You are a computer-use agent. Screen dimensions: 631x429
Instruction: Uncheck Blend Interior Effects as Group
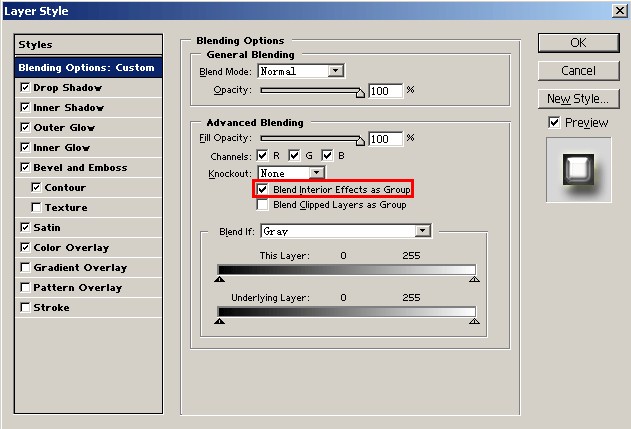[263, 189]
